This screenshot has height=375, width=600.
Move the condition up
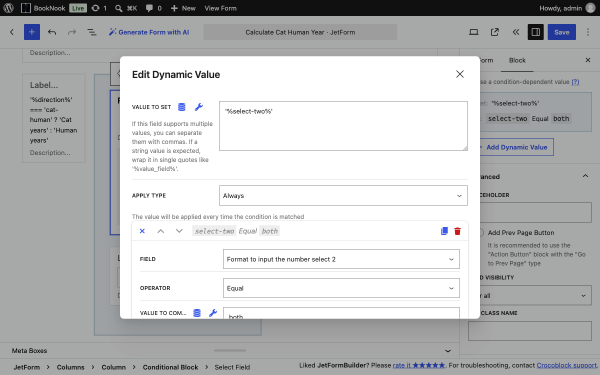pos(161,231)
